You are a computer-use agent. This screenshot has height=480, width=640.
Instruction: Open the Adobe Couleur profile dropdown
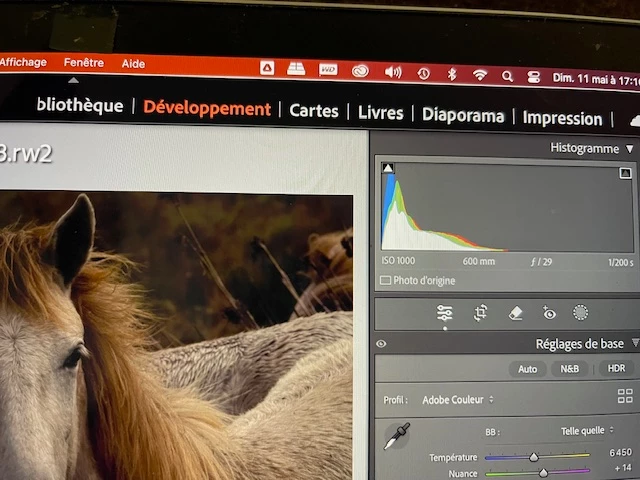click(x=458, y=400)
